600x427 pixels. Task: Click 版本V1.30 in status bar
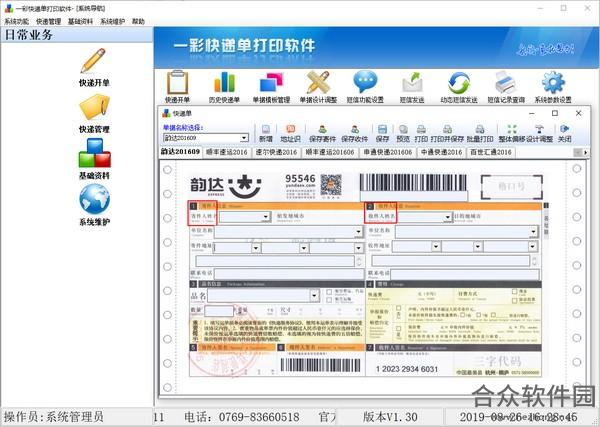(390, 417)
